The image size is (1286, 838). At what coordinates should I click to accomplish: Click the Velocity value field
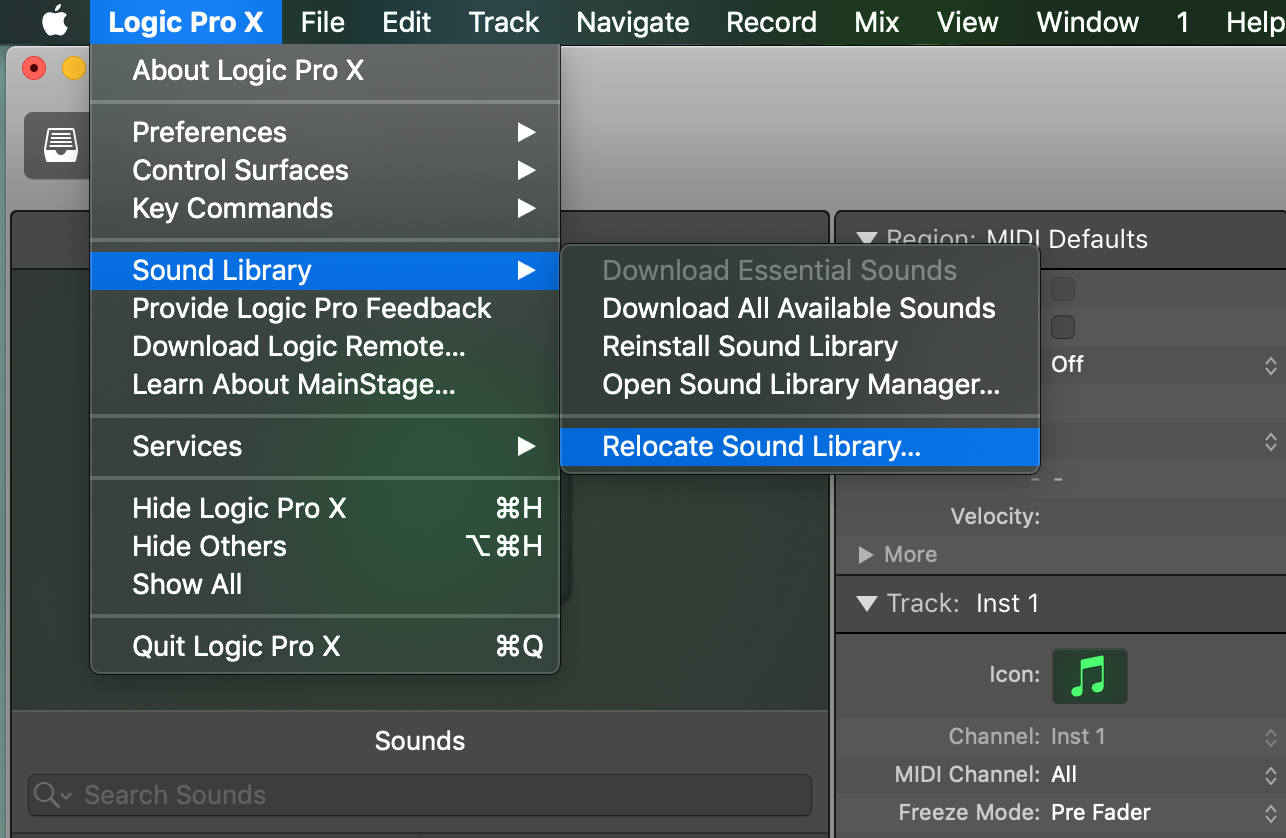(x=1165, y=517)
